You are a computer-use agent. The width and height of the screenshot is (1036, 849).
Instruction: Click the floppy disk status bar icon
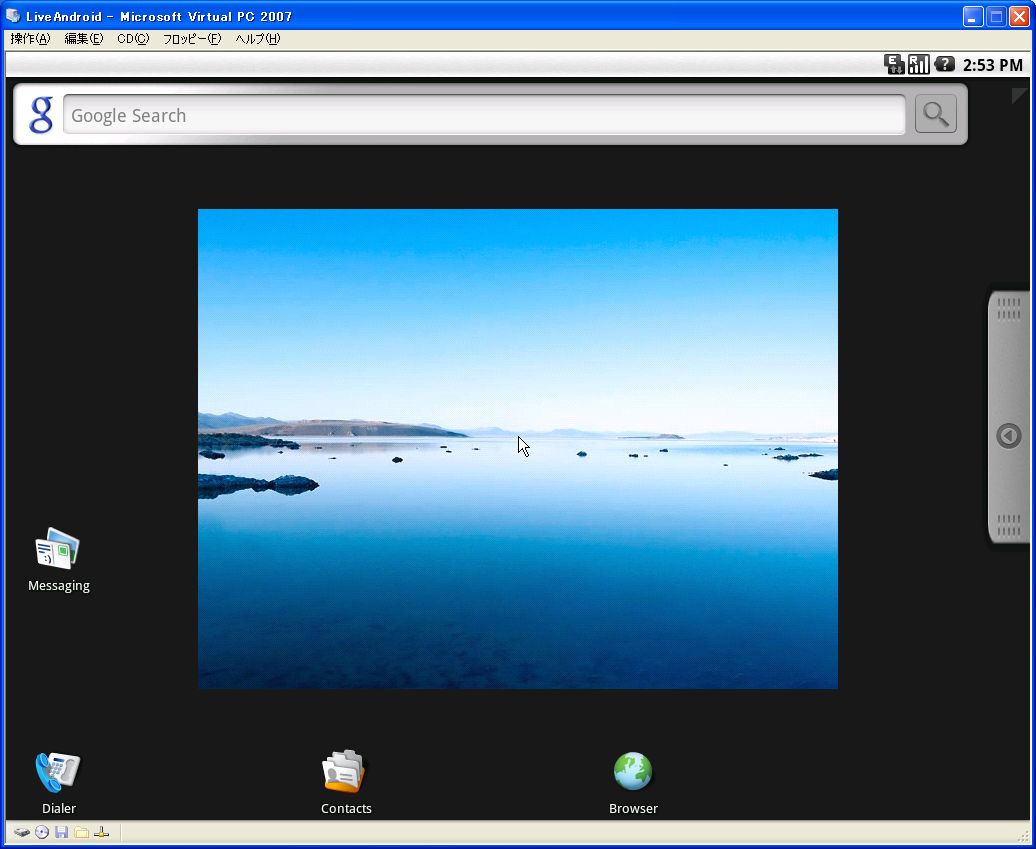61,832
